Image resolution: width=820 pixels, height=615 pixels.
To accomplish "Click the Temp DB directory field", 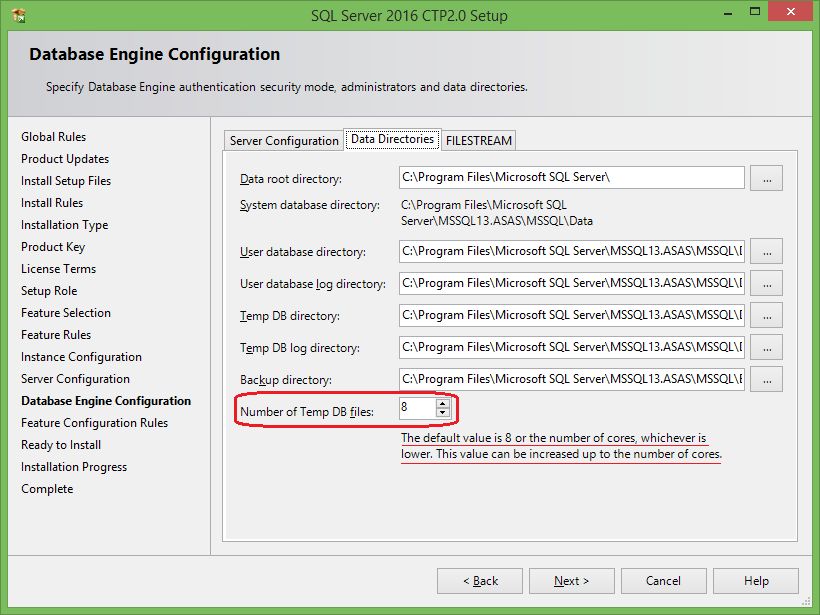I will tap(572, 315).
